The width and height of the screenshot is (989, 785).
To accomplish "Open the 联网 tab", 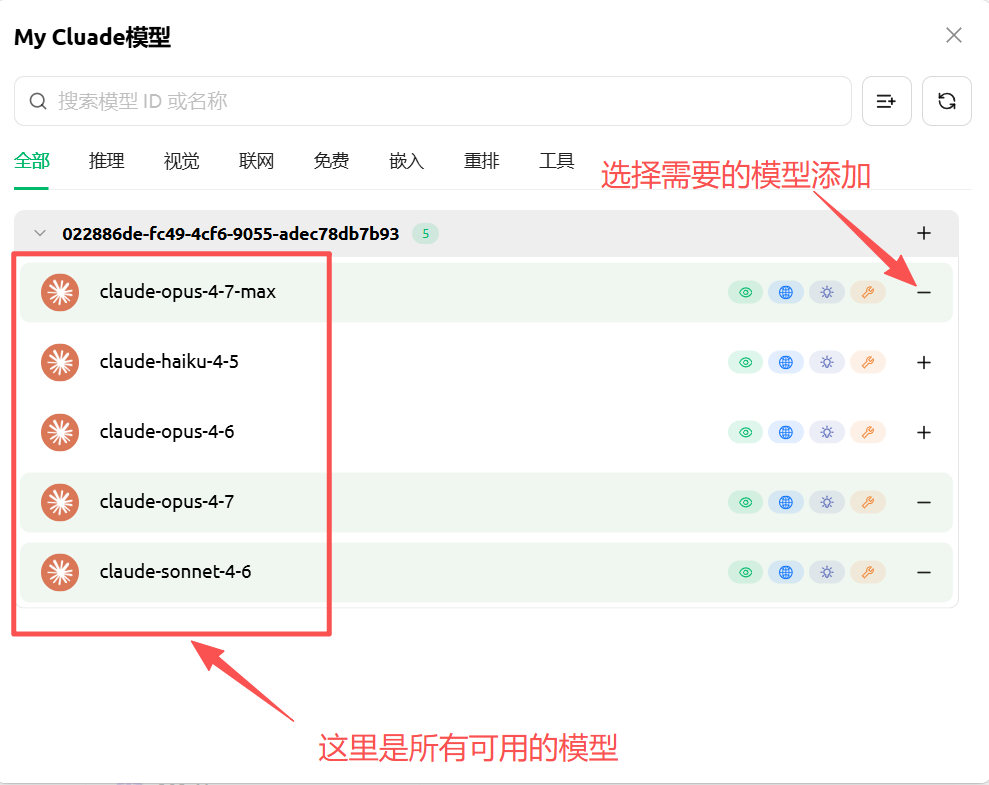I will (256, 161).
